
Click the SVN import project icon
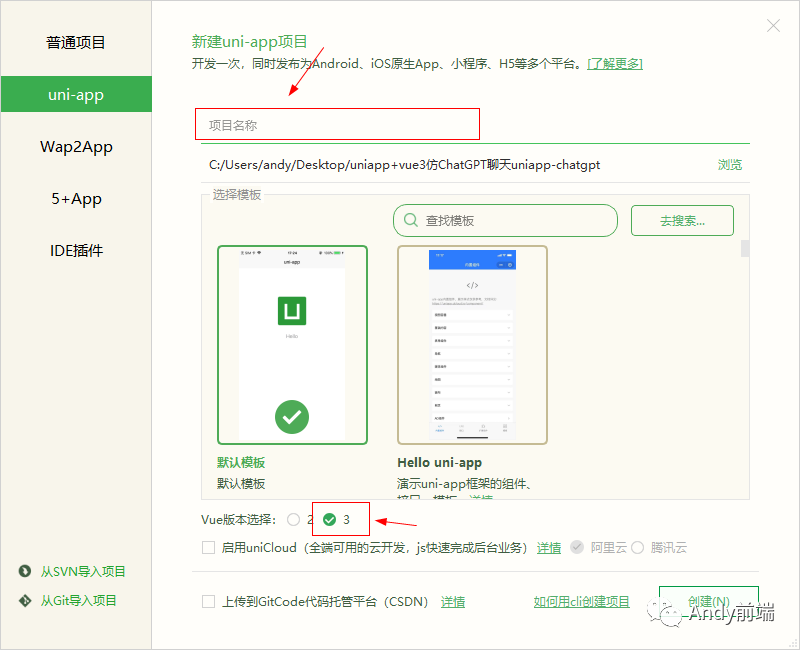tap(26, 571)
